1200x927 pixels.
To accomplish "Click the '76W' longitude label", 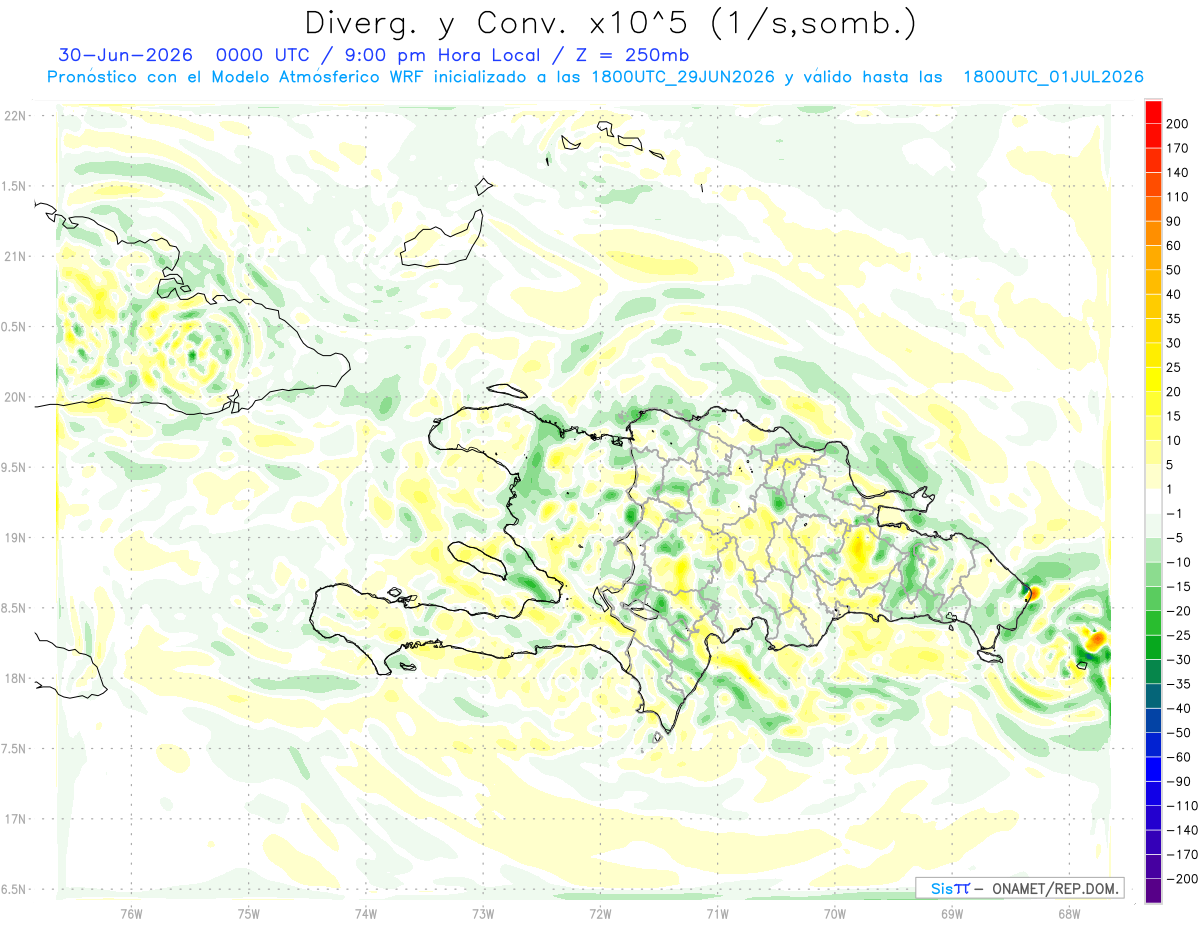I will 131,913.
